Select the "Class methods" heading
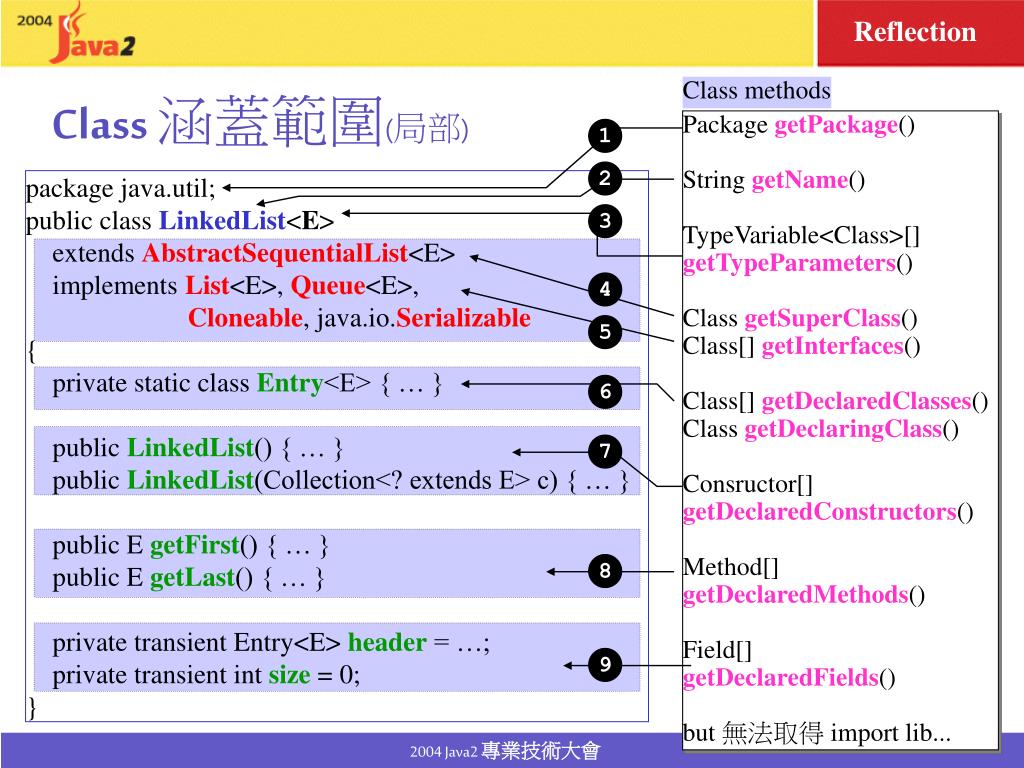The width and height of the screenshot is (1024, 768). 756,90
